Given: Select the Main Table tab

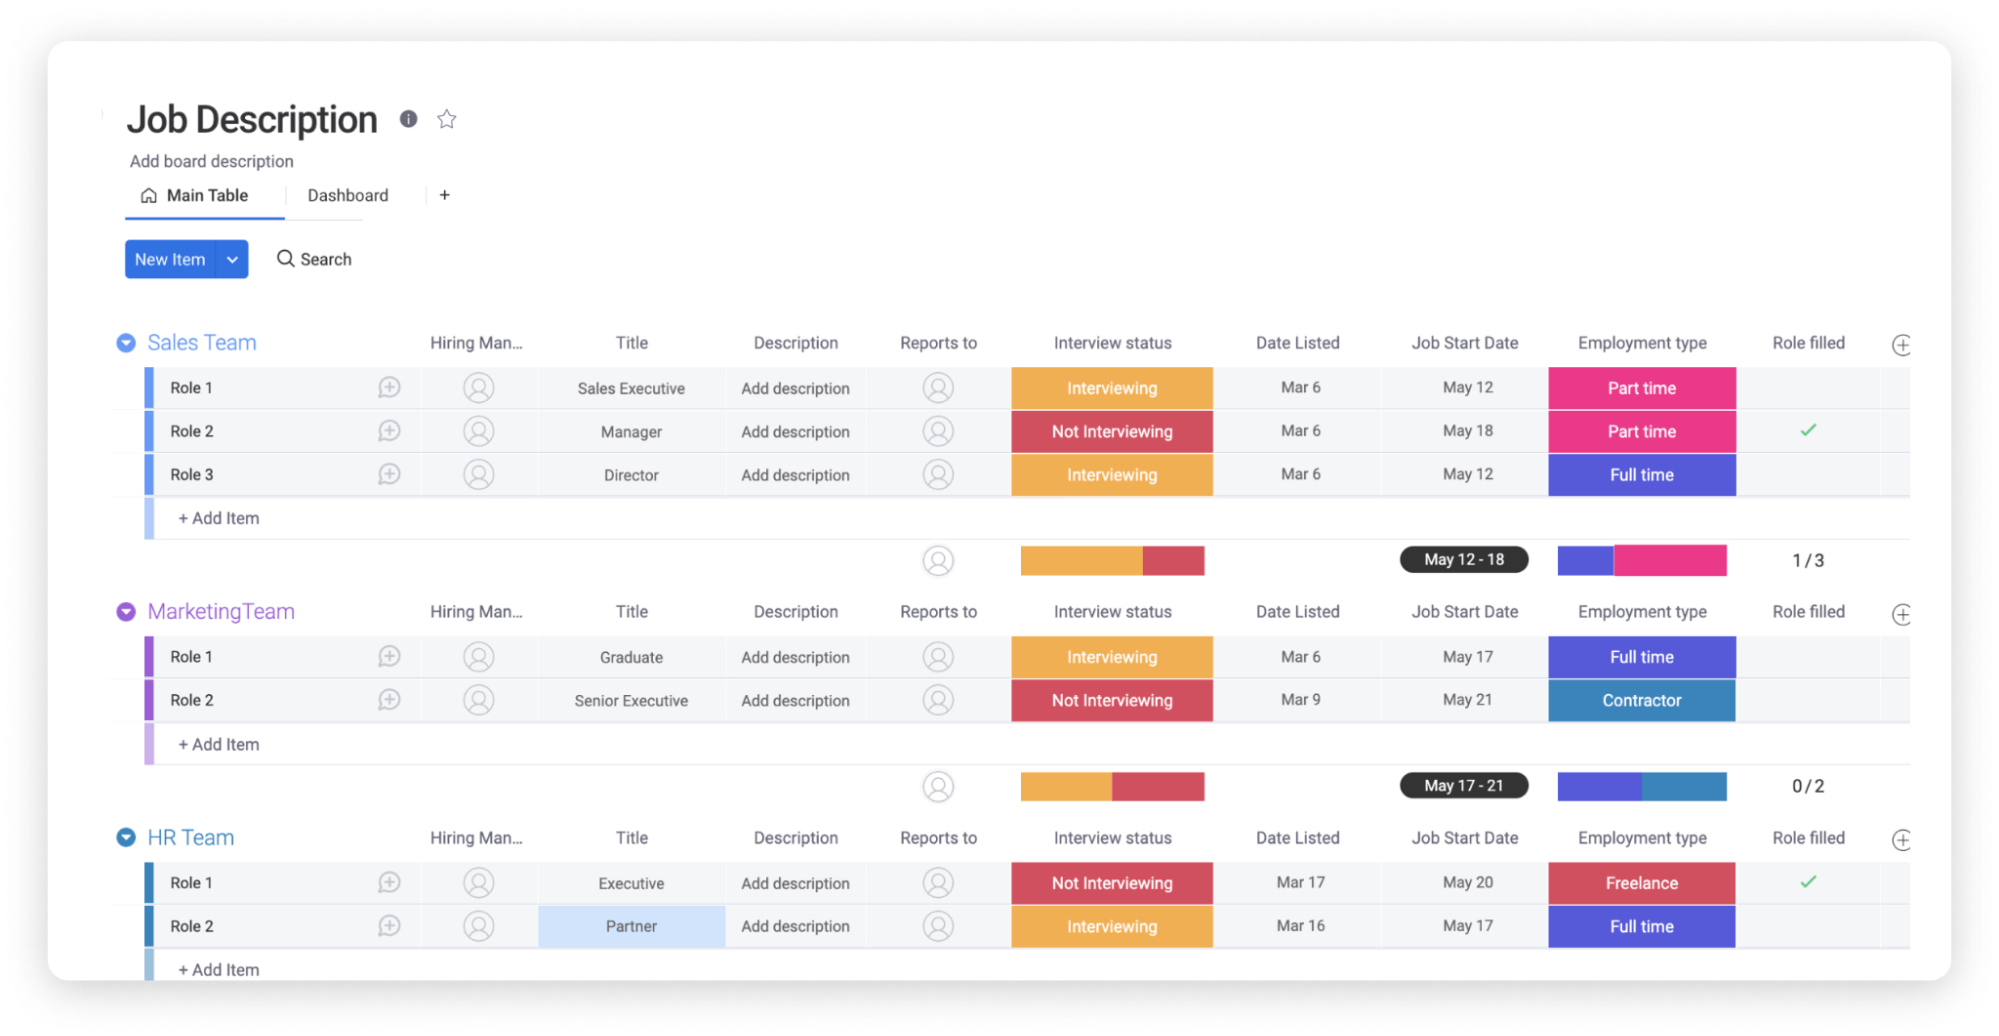Looking at the screenshot, I should [x=195, y=195].
